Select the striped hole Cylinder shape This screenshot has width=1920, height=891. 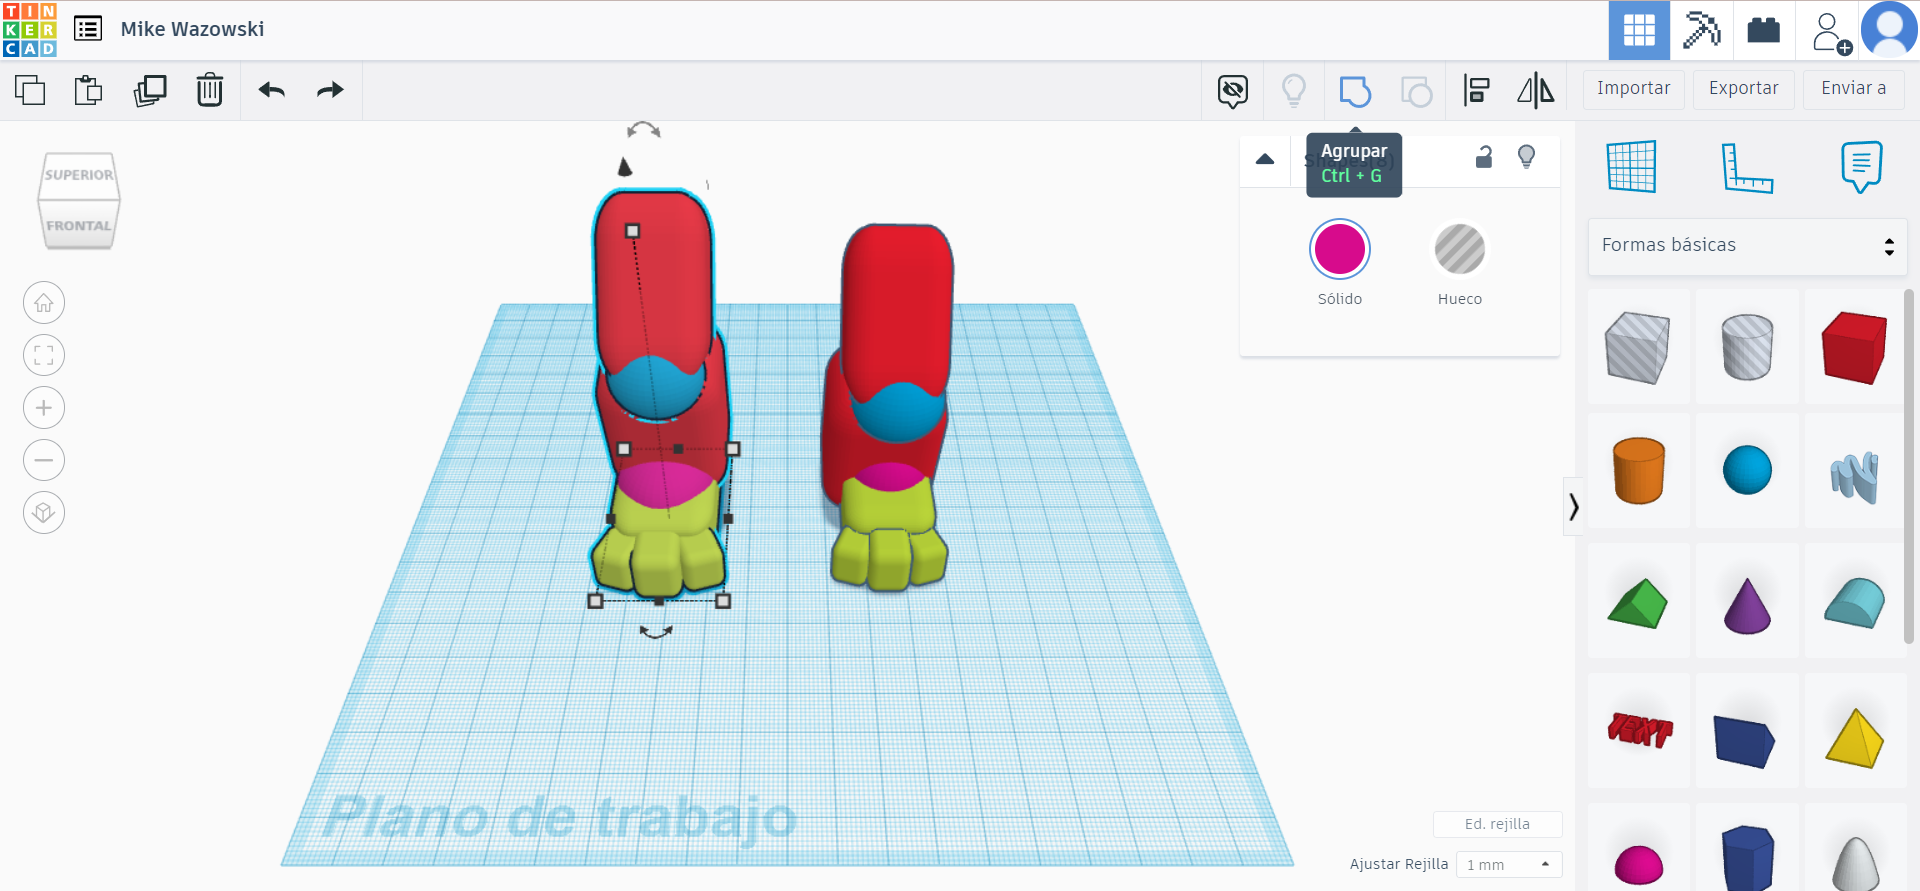1747,347
